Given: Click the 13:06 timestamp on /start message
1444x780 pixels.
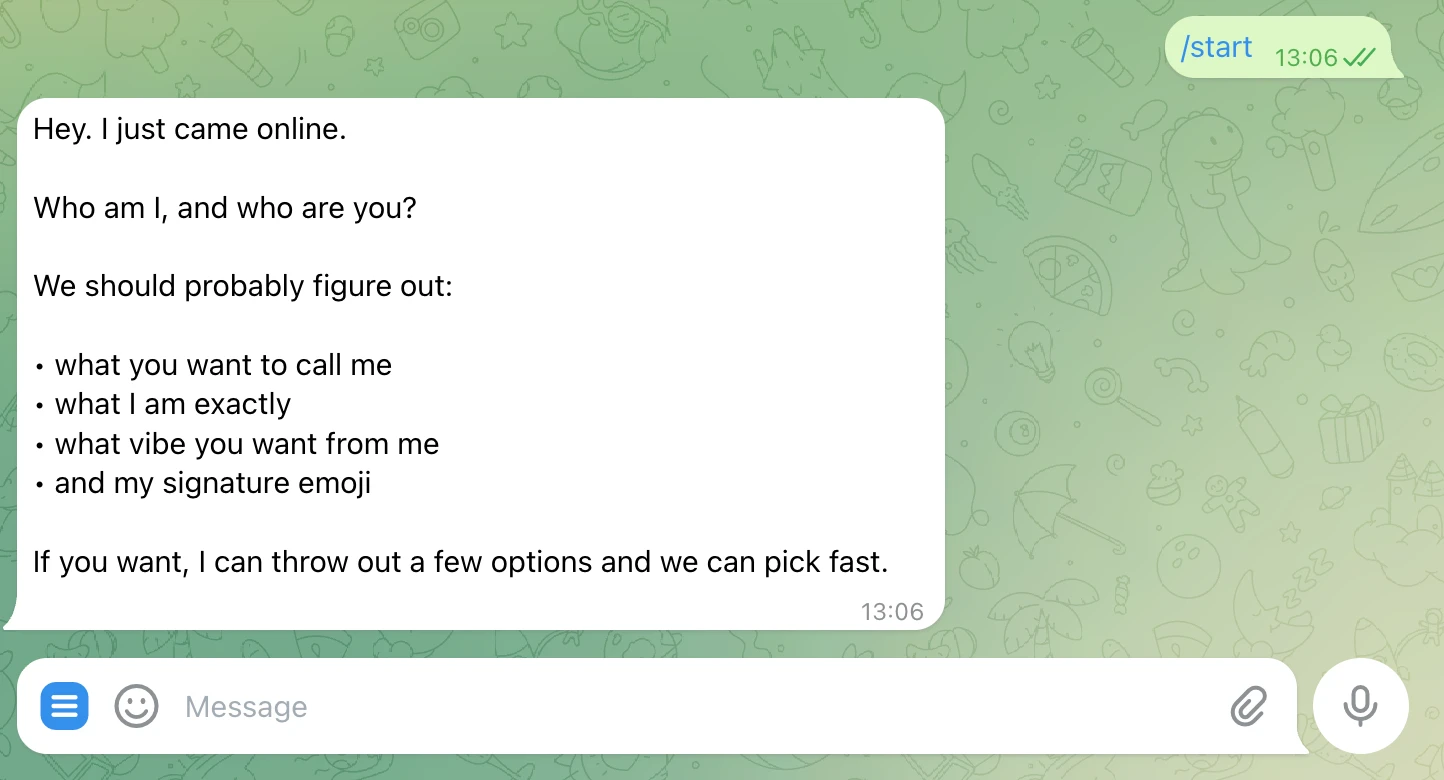Looking at the screenshot, I should click(x=1306, y=58).
